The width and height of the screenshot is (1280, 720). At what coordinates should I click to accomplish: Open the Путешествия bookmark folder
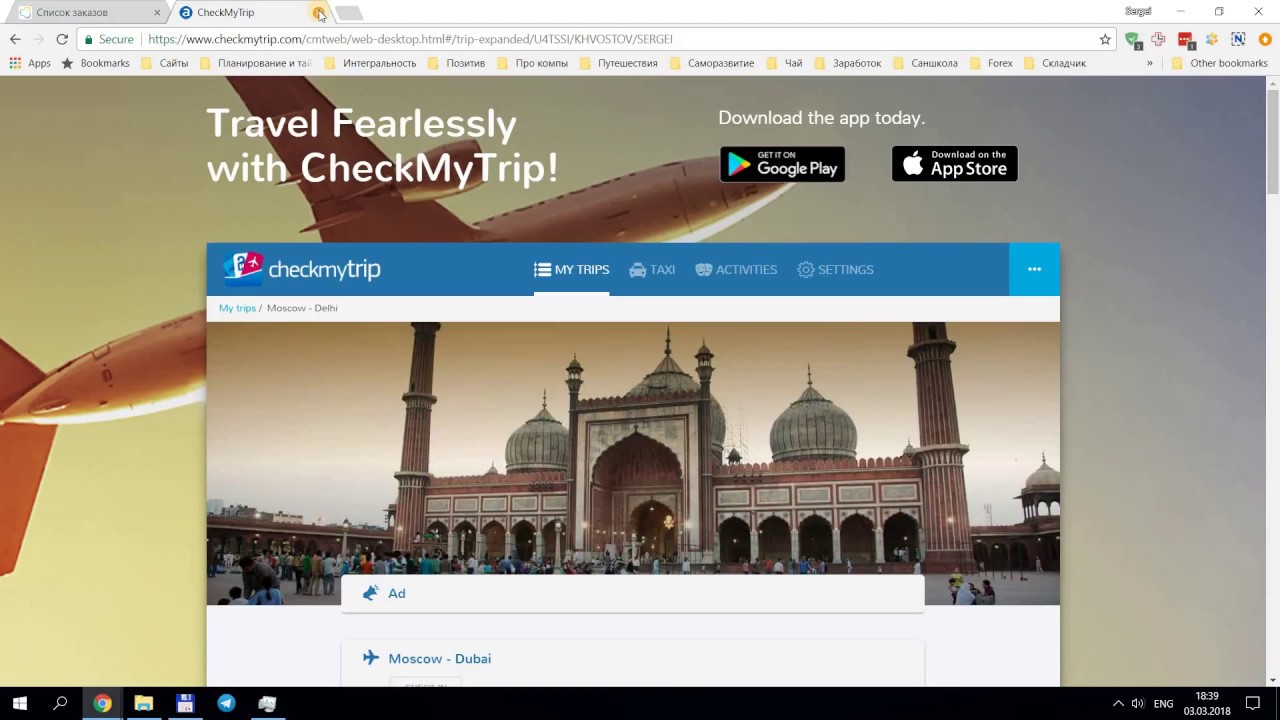pos(618,63)
